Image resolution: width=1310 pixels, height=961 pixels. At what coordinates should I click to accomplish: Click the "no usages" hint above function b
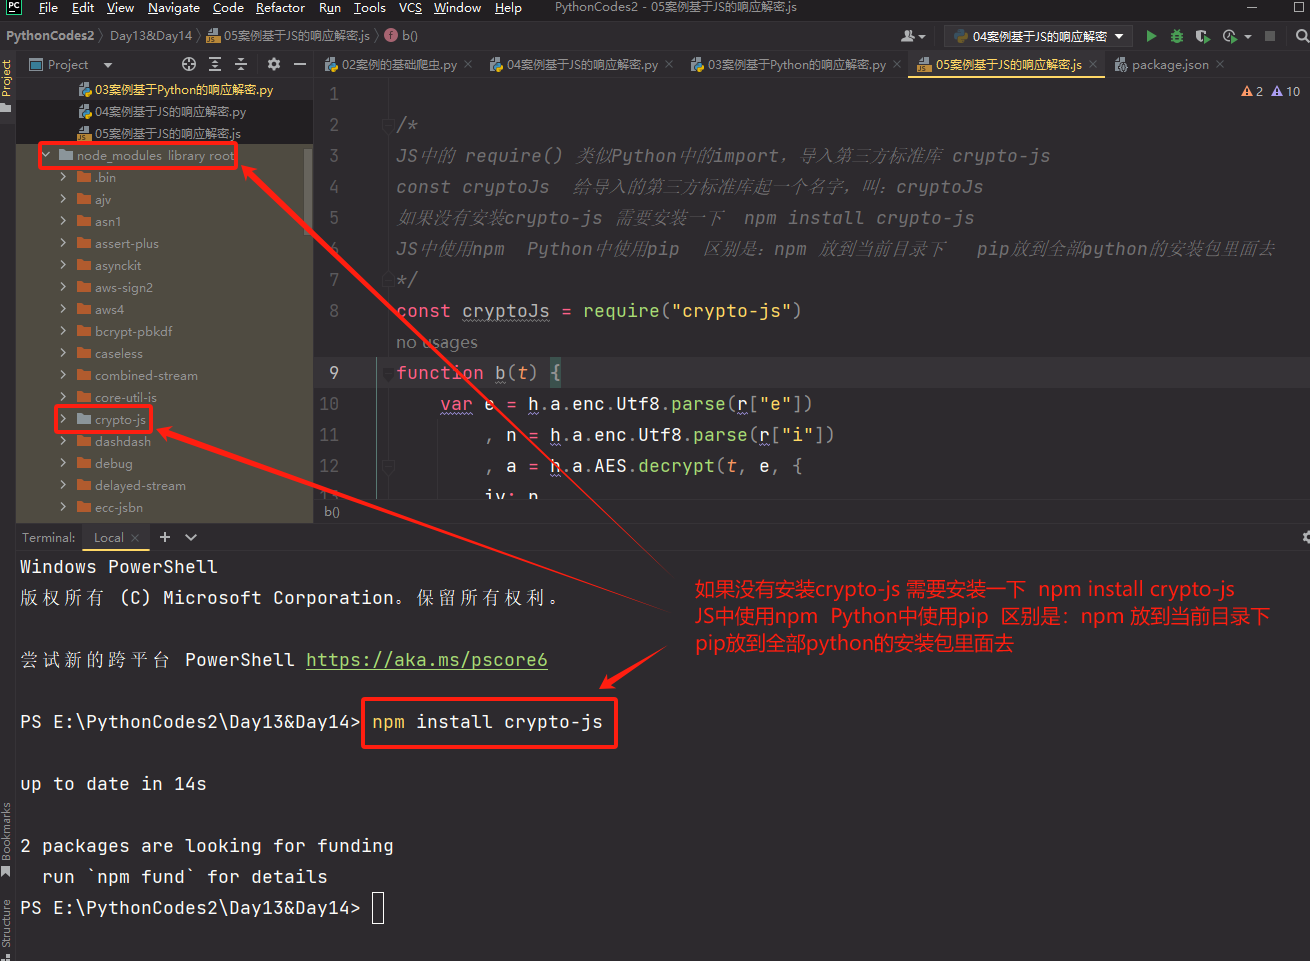pyautogui.click(x=437, y=342)
